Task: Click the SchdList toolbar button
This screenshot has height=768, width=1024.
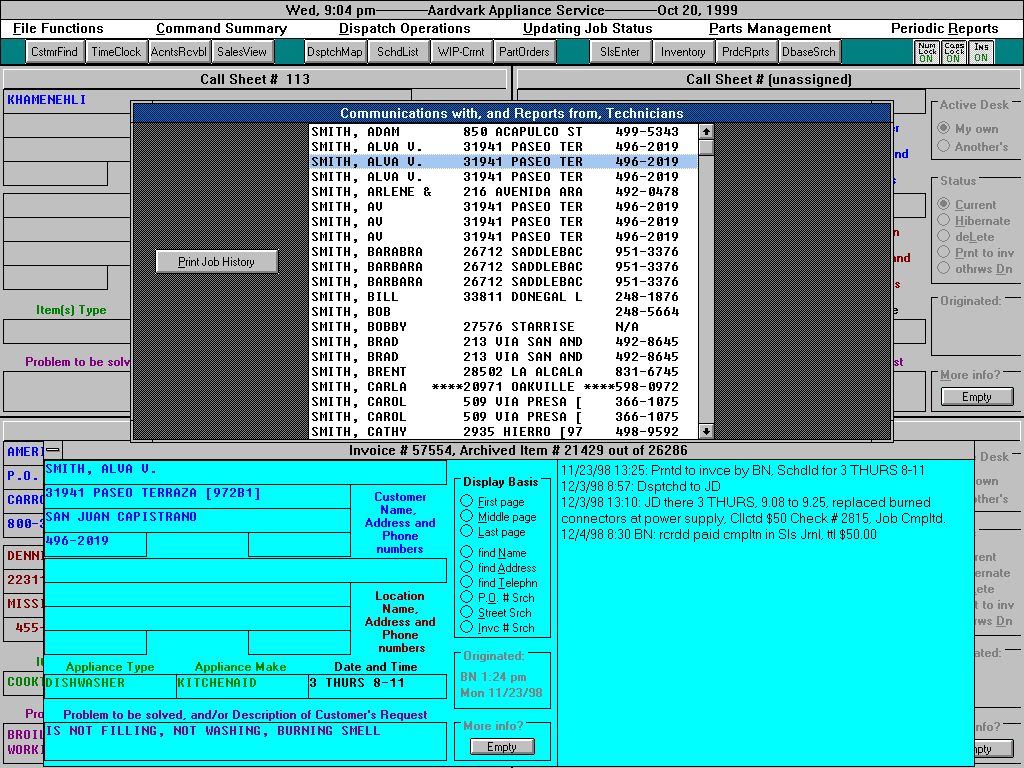Action: tap(398, 52)
